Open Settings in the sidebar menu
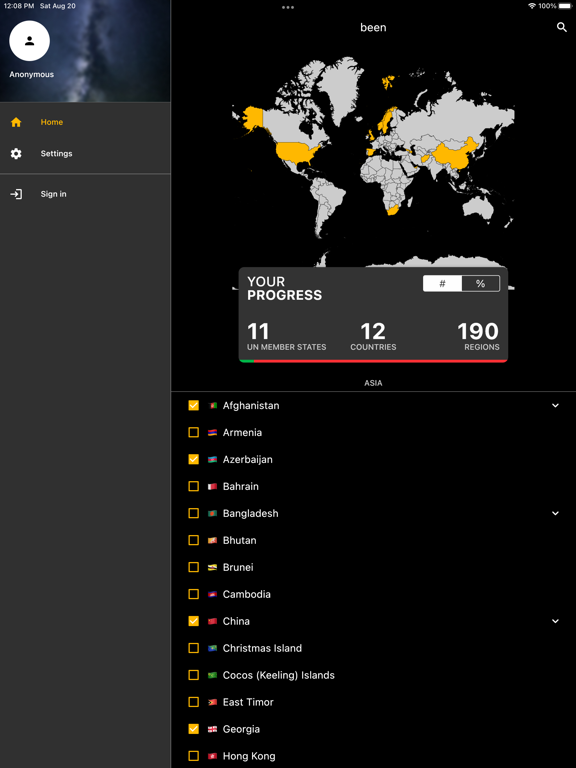The width and height of the screenshot is (576, 768). pos(85,154)
